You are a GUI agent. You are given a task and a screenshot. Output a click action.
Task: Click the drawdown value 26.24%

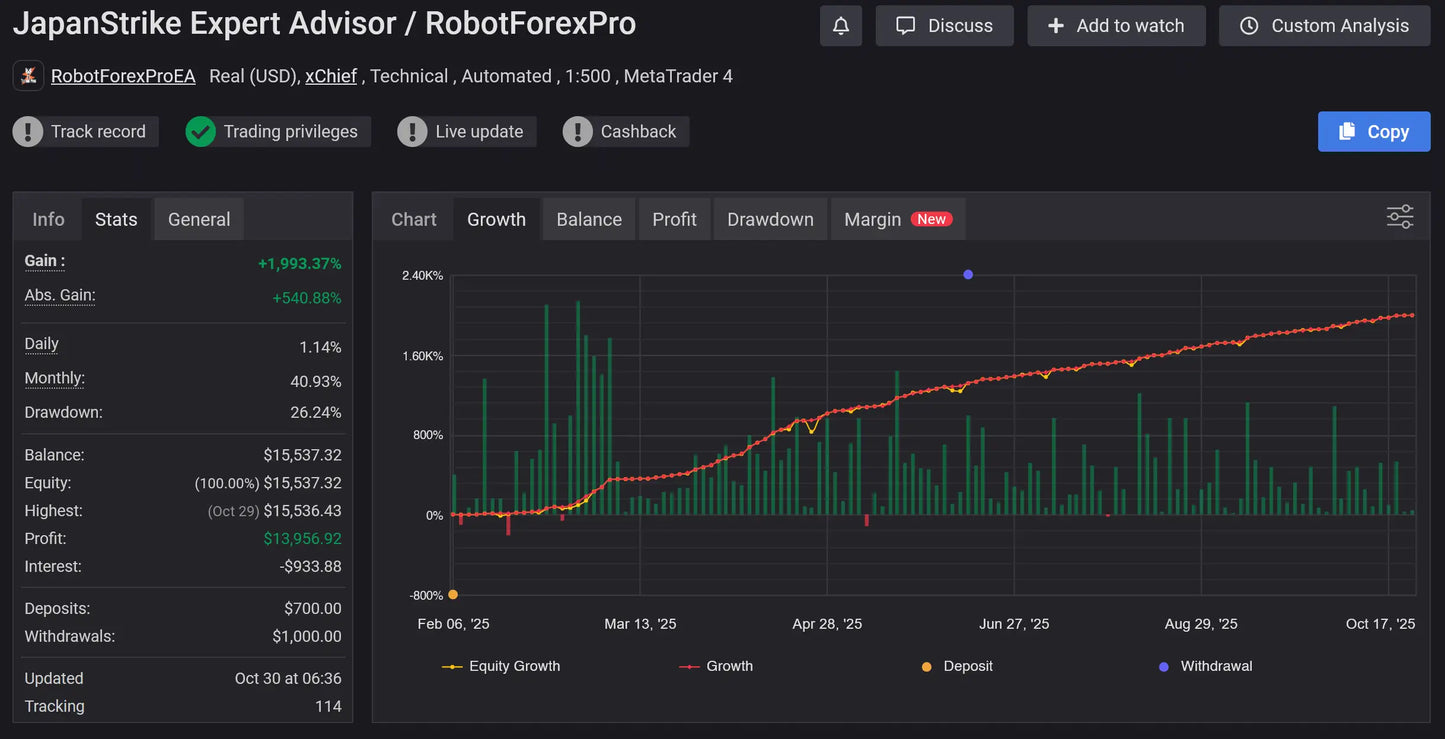[x=316, y=413]
